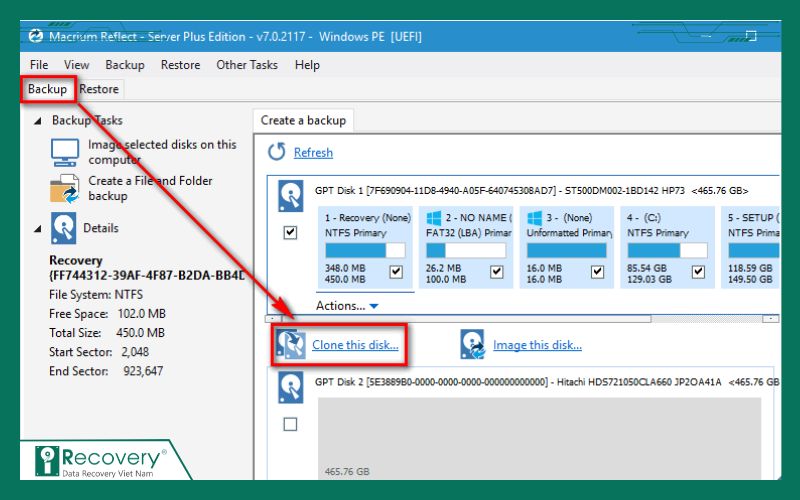This screenshot has height=500, width=800.
Task: Open the Other Tasks menu
Action: click(x=247, y=65)
